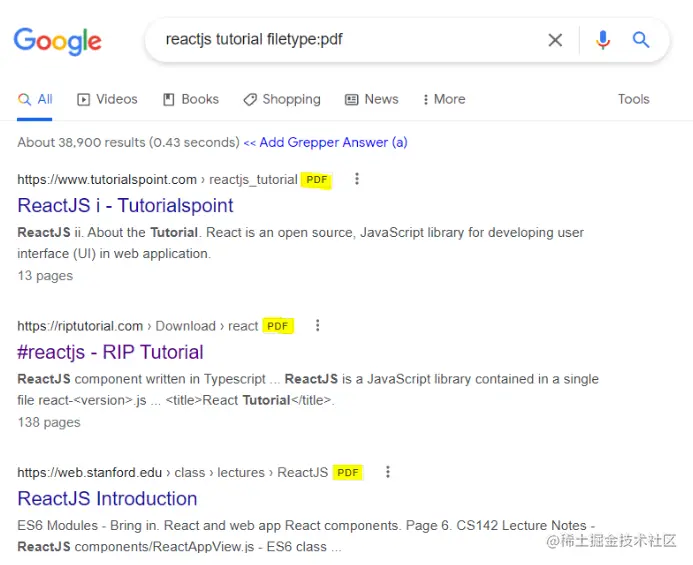Screen dimensions: 693x565
Task: Open #reactjs - RIP Tutorial result
Action: pyautogui.click(x=110, y=352)
